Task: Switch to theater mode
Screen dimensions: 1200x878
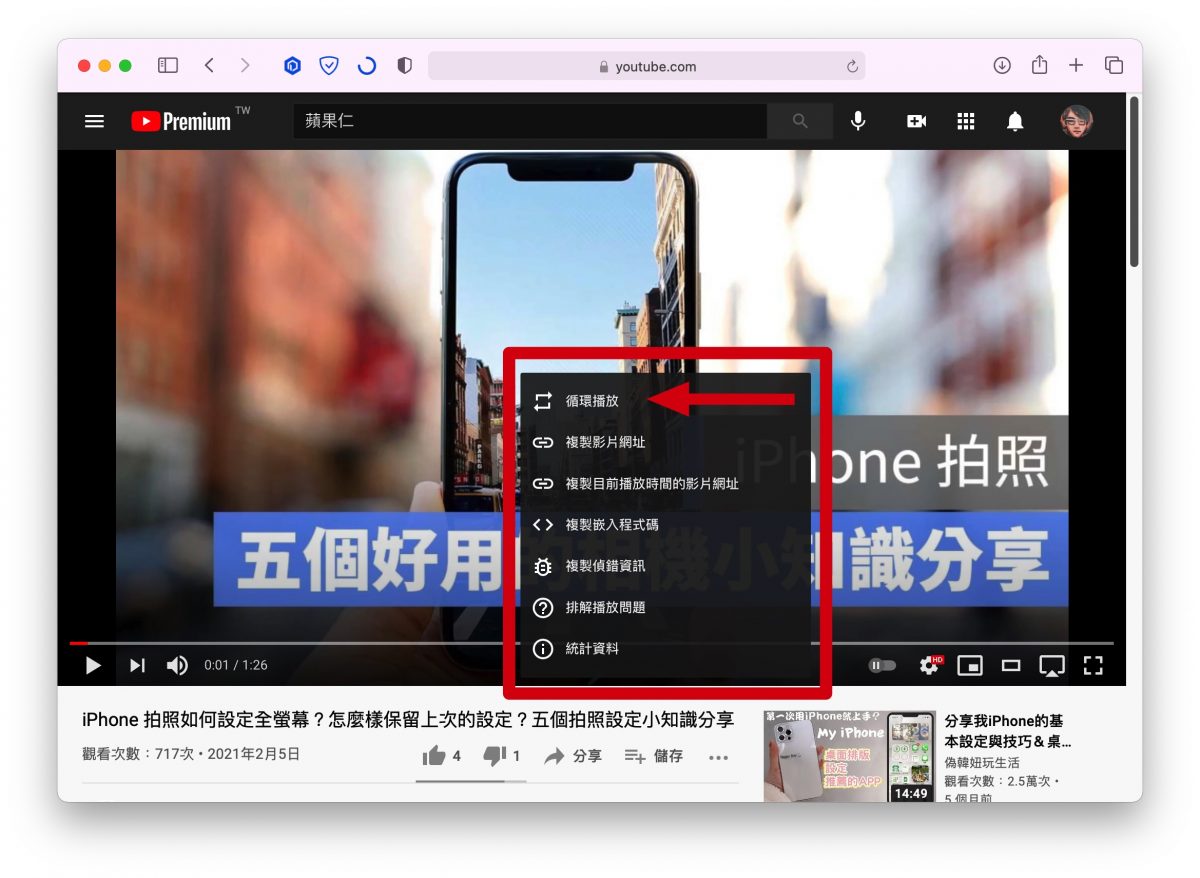Action: 1011,665
